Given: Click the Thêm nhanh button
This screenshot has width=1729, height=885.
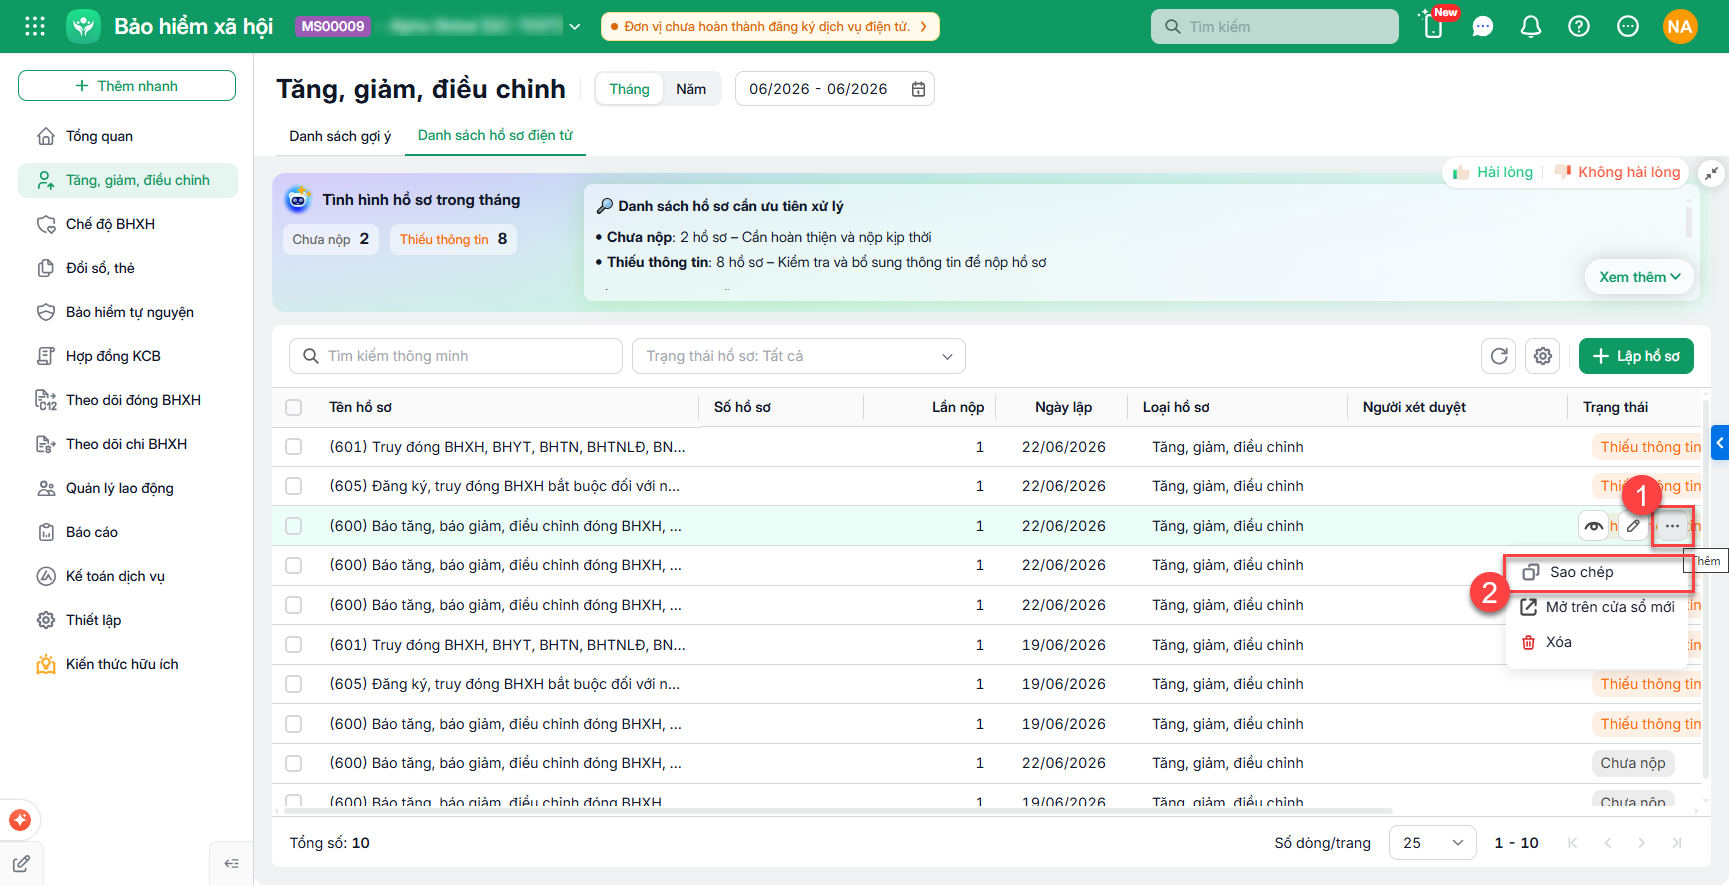Looking at the screenshot, I should pos(127,86).
